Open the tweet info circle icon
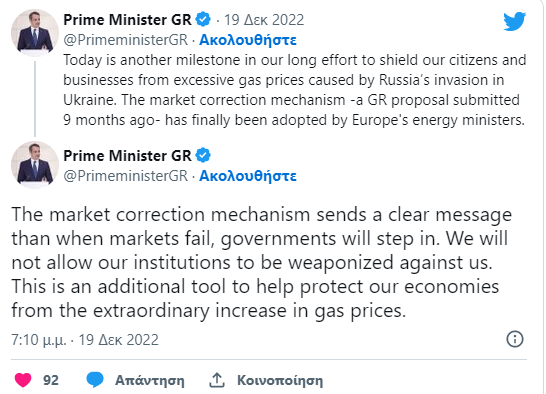Screen dimensions: 546x394 [515, 339]
